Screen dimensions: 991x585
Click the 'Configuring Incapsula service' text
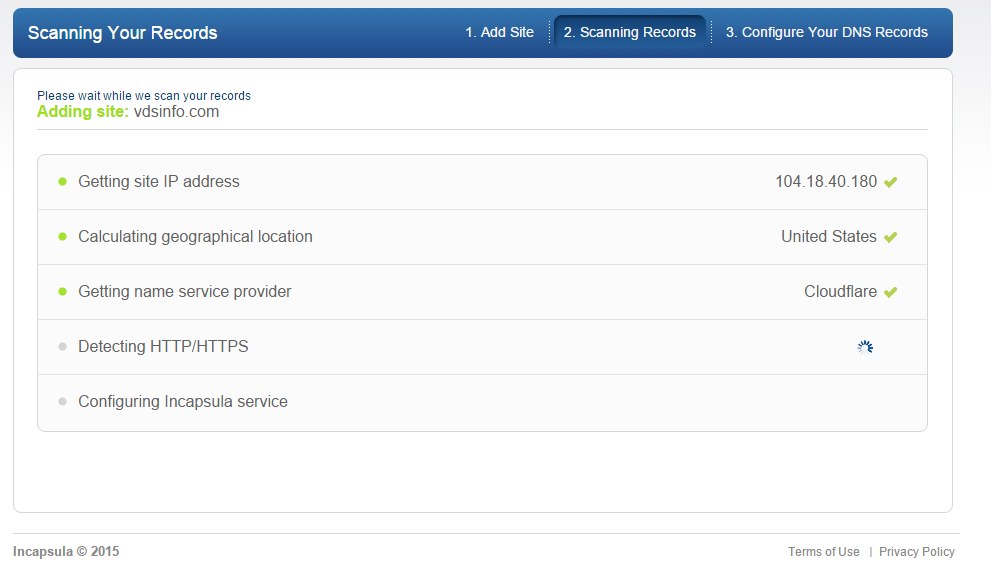point(183,402)
